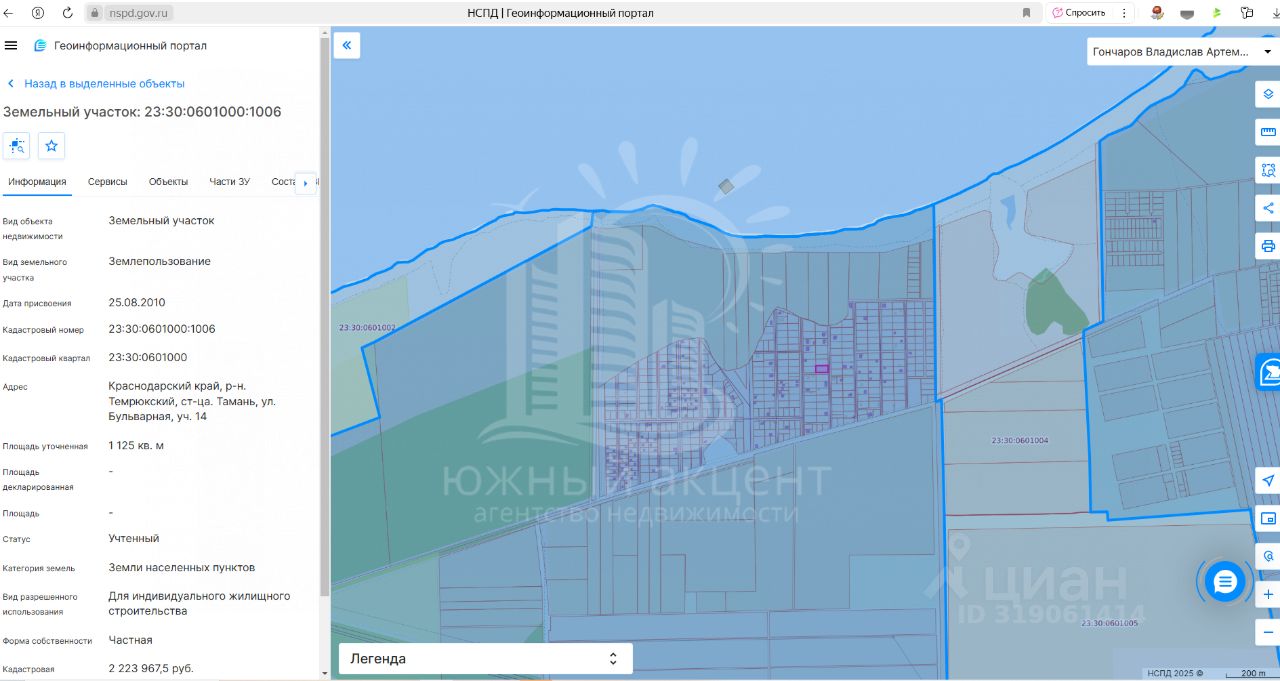Print the map using printer icon
The image size is (1280, 681).
pyautogui.click(x=1268, y=246)
